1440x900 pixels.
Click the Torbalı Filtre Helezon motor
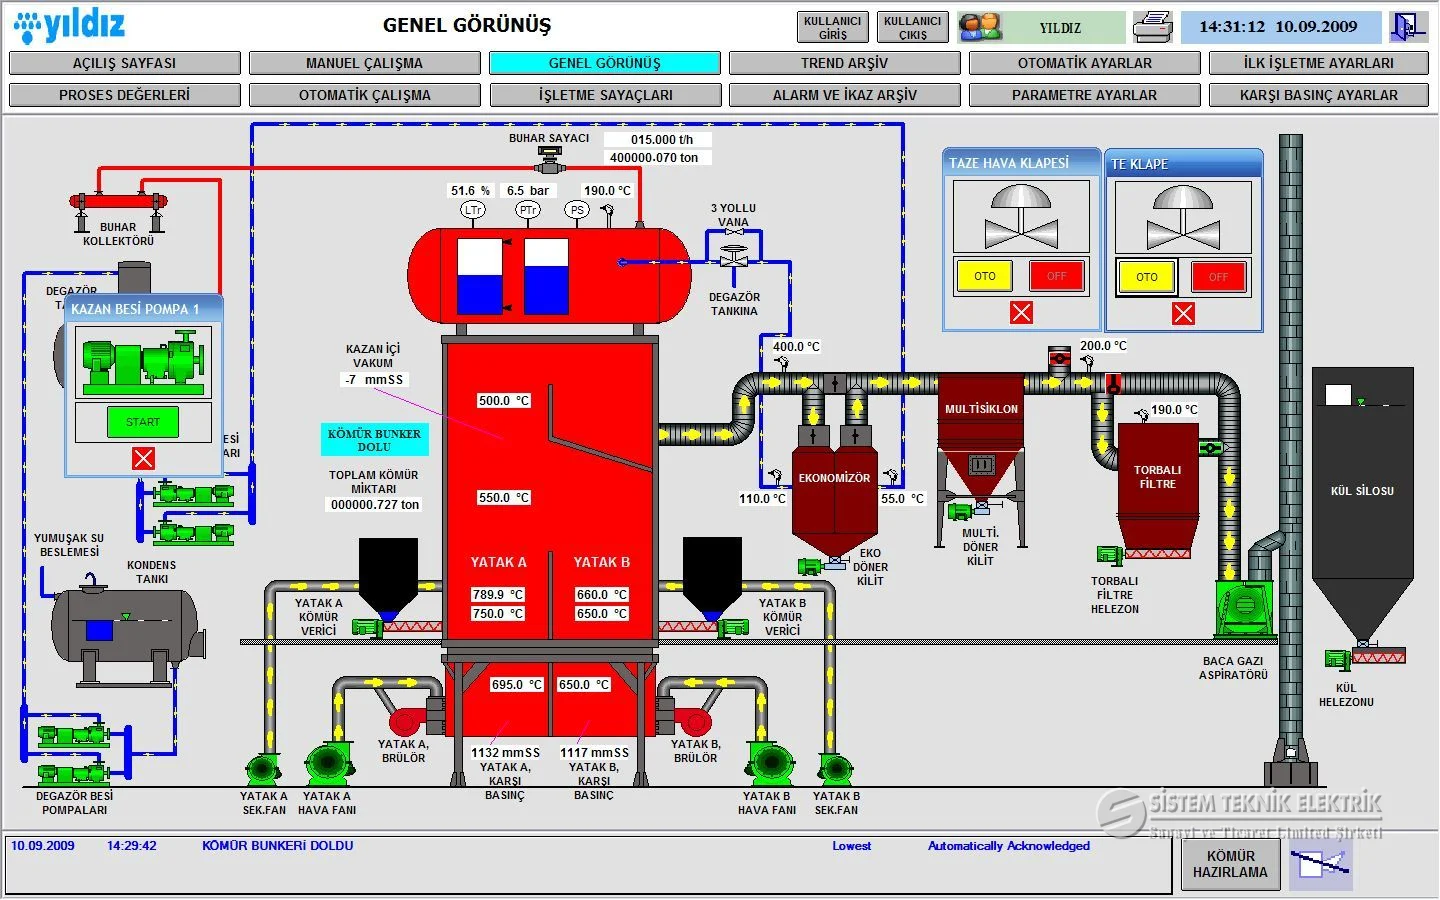tap(1110, 556)
